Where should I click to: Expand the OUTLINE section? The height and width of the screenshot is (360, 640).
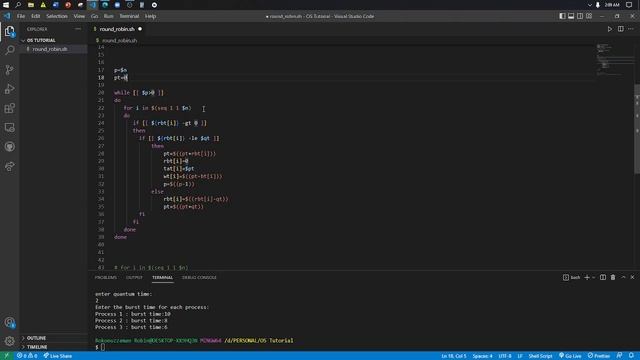(36, 338)
